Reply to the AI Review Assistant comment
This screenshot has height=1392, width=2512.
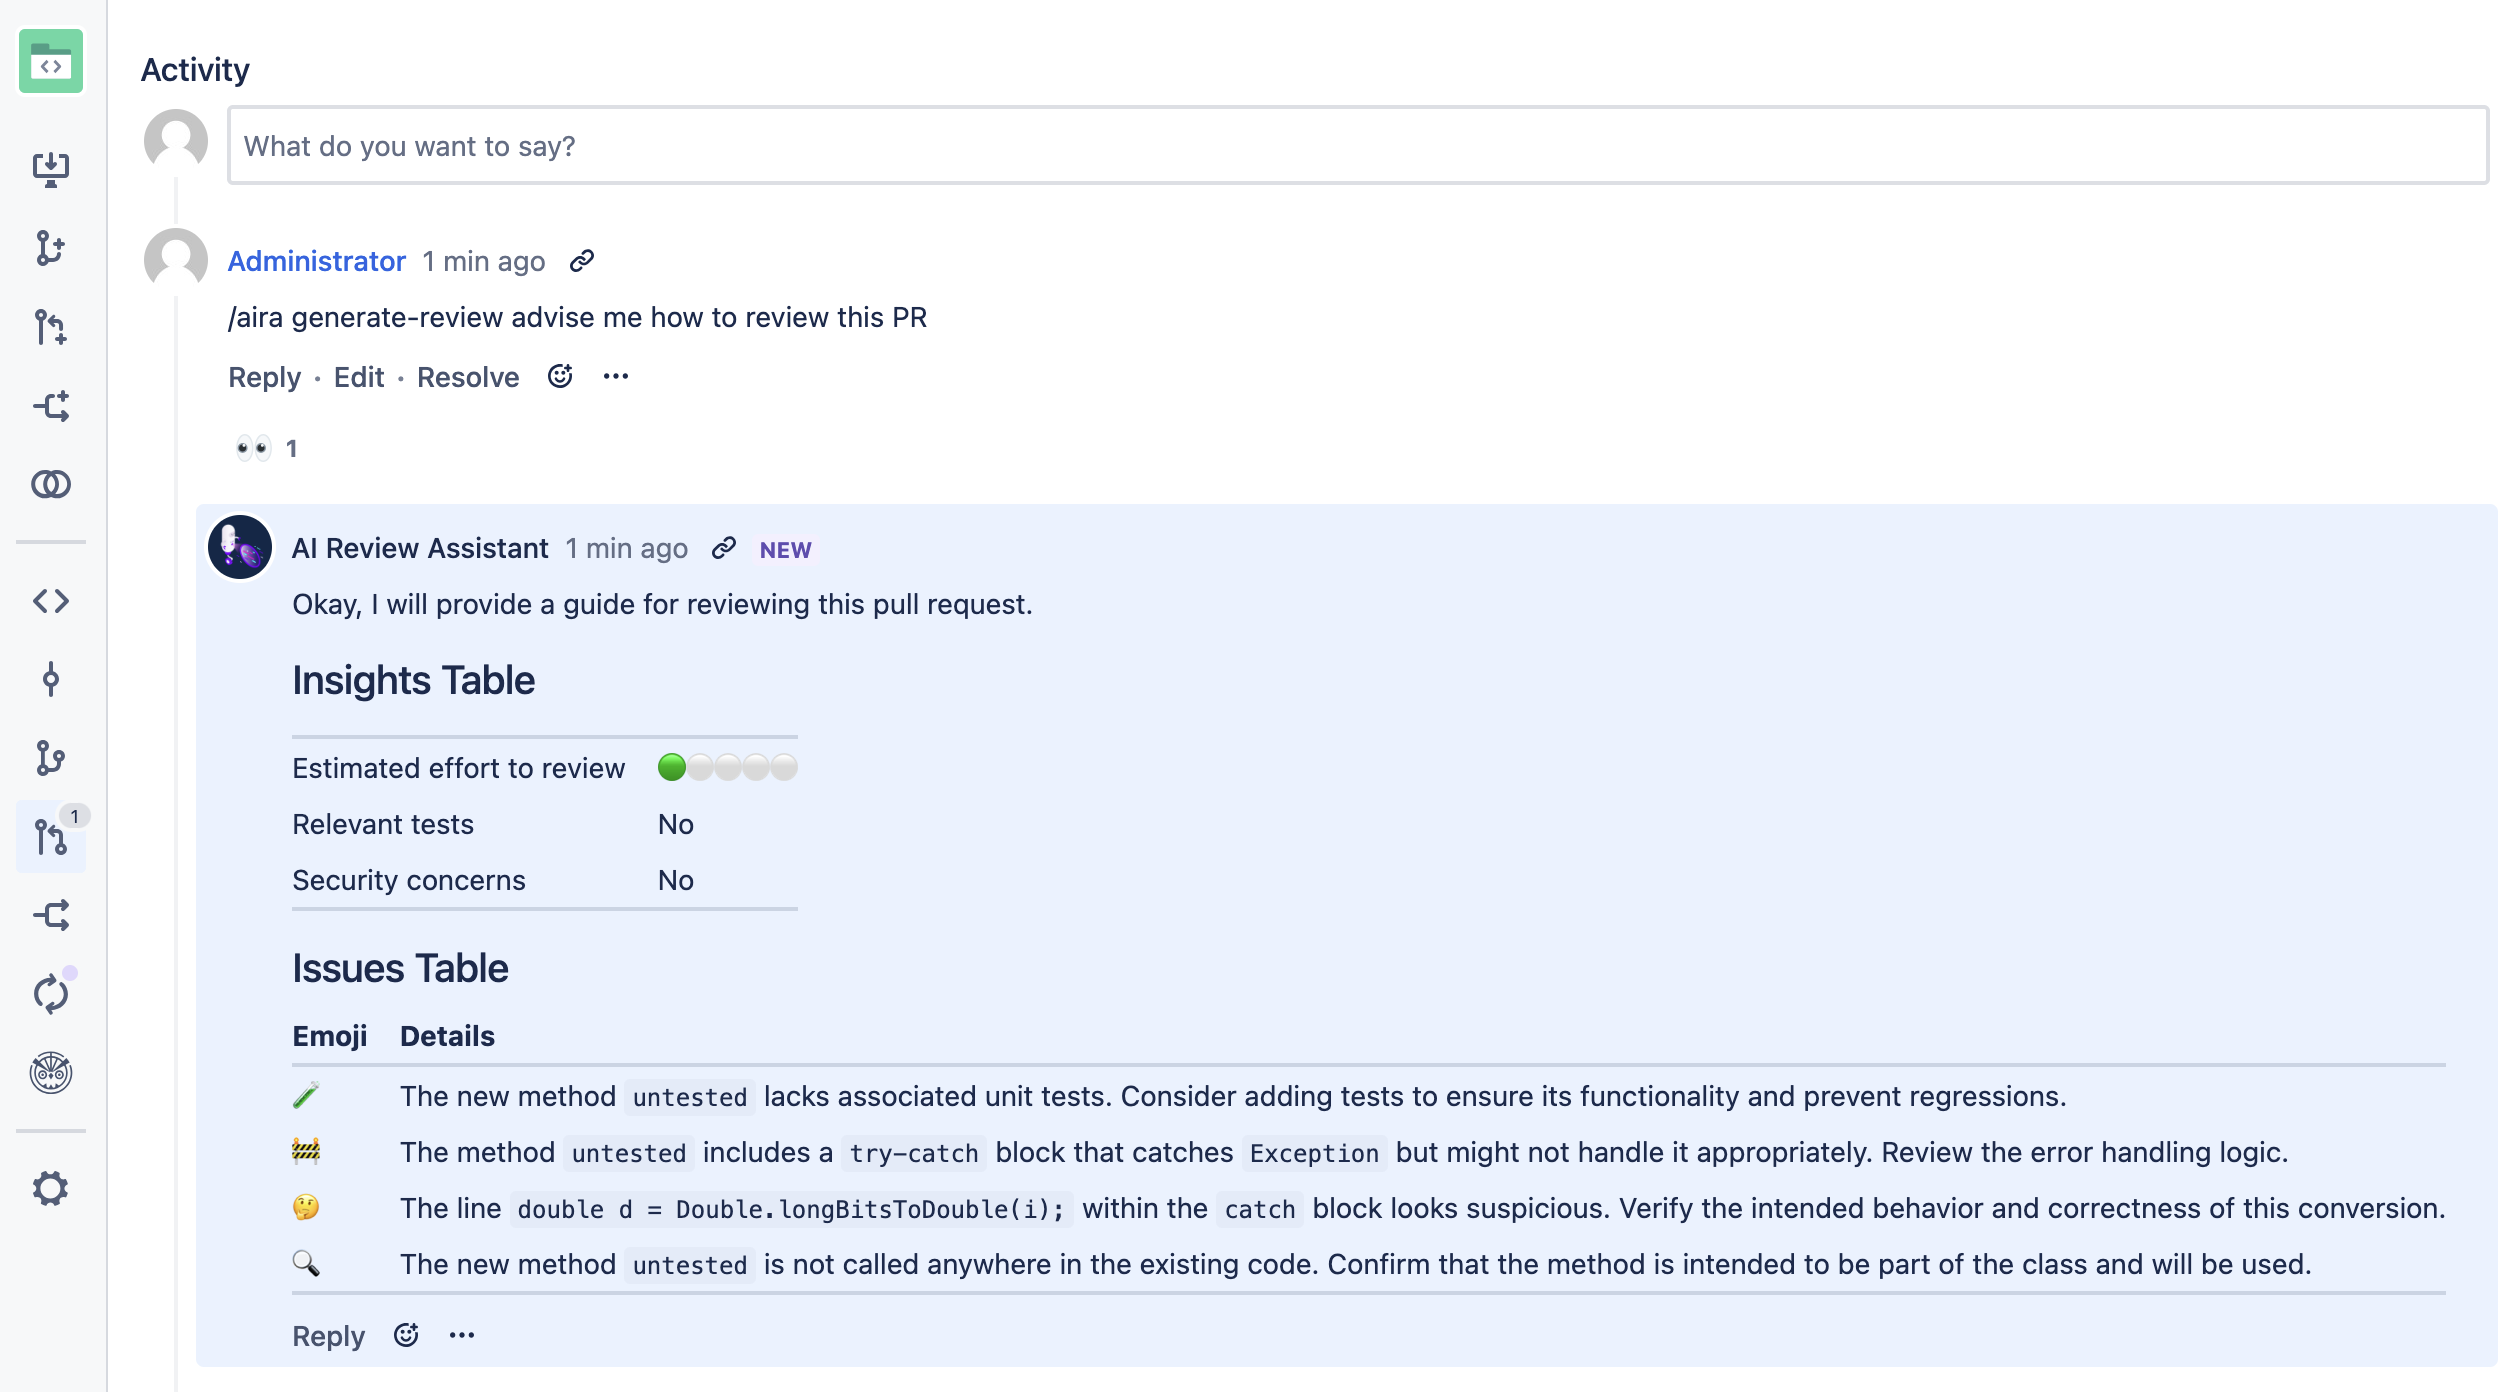(x=327, y=1336)
